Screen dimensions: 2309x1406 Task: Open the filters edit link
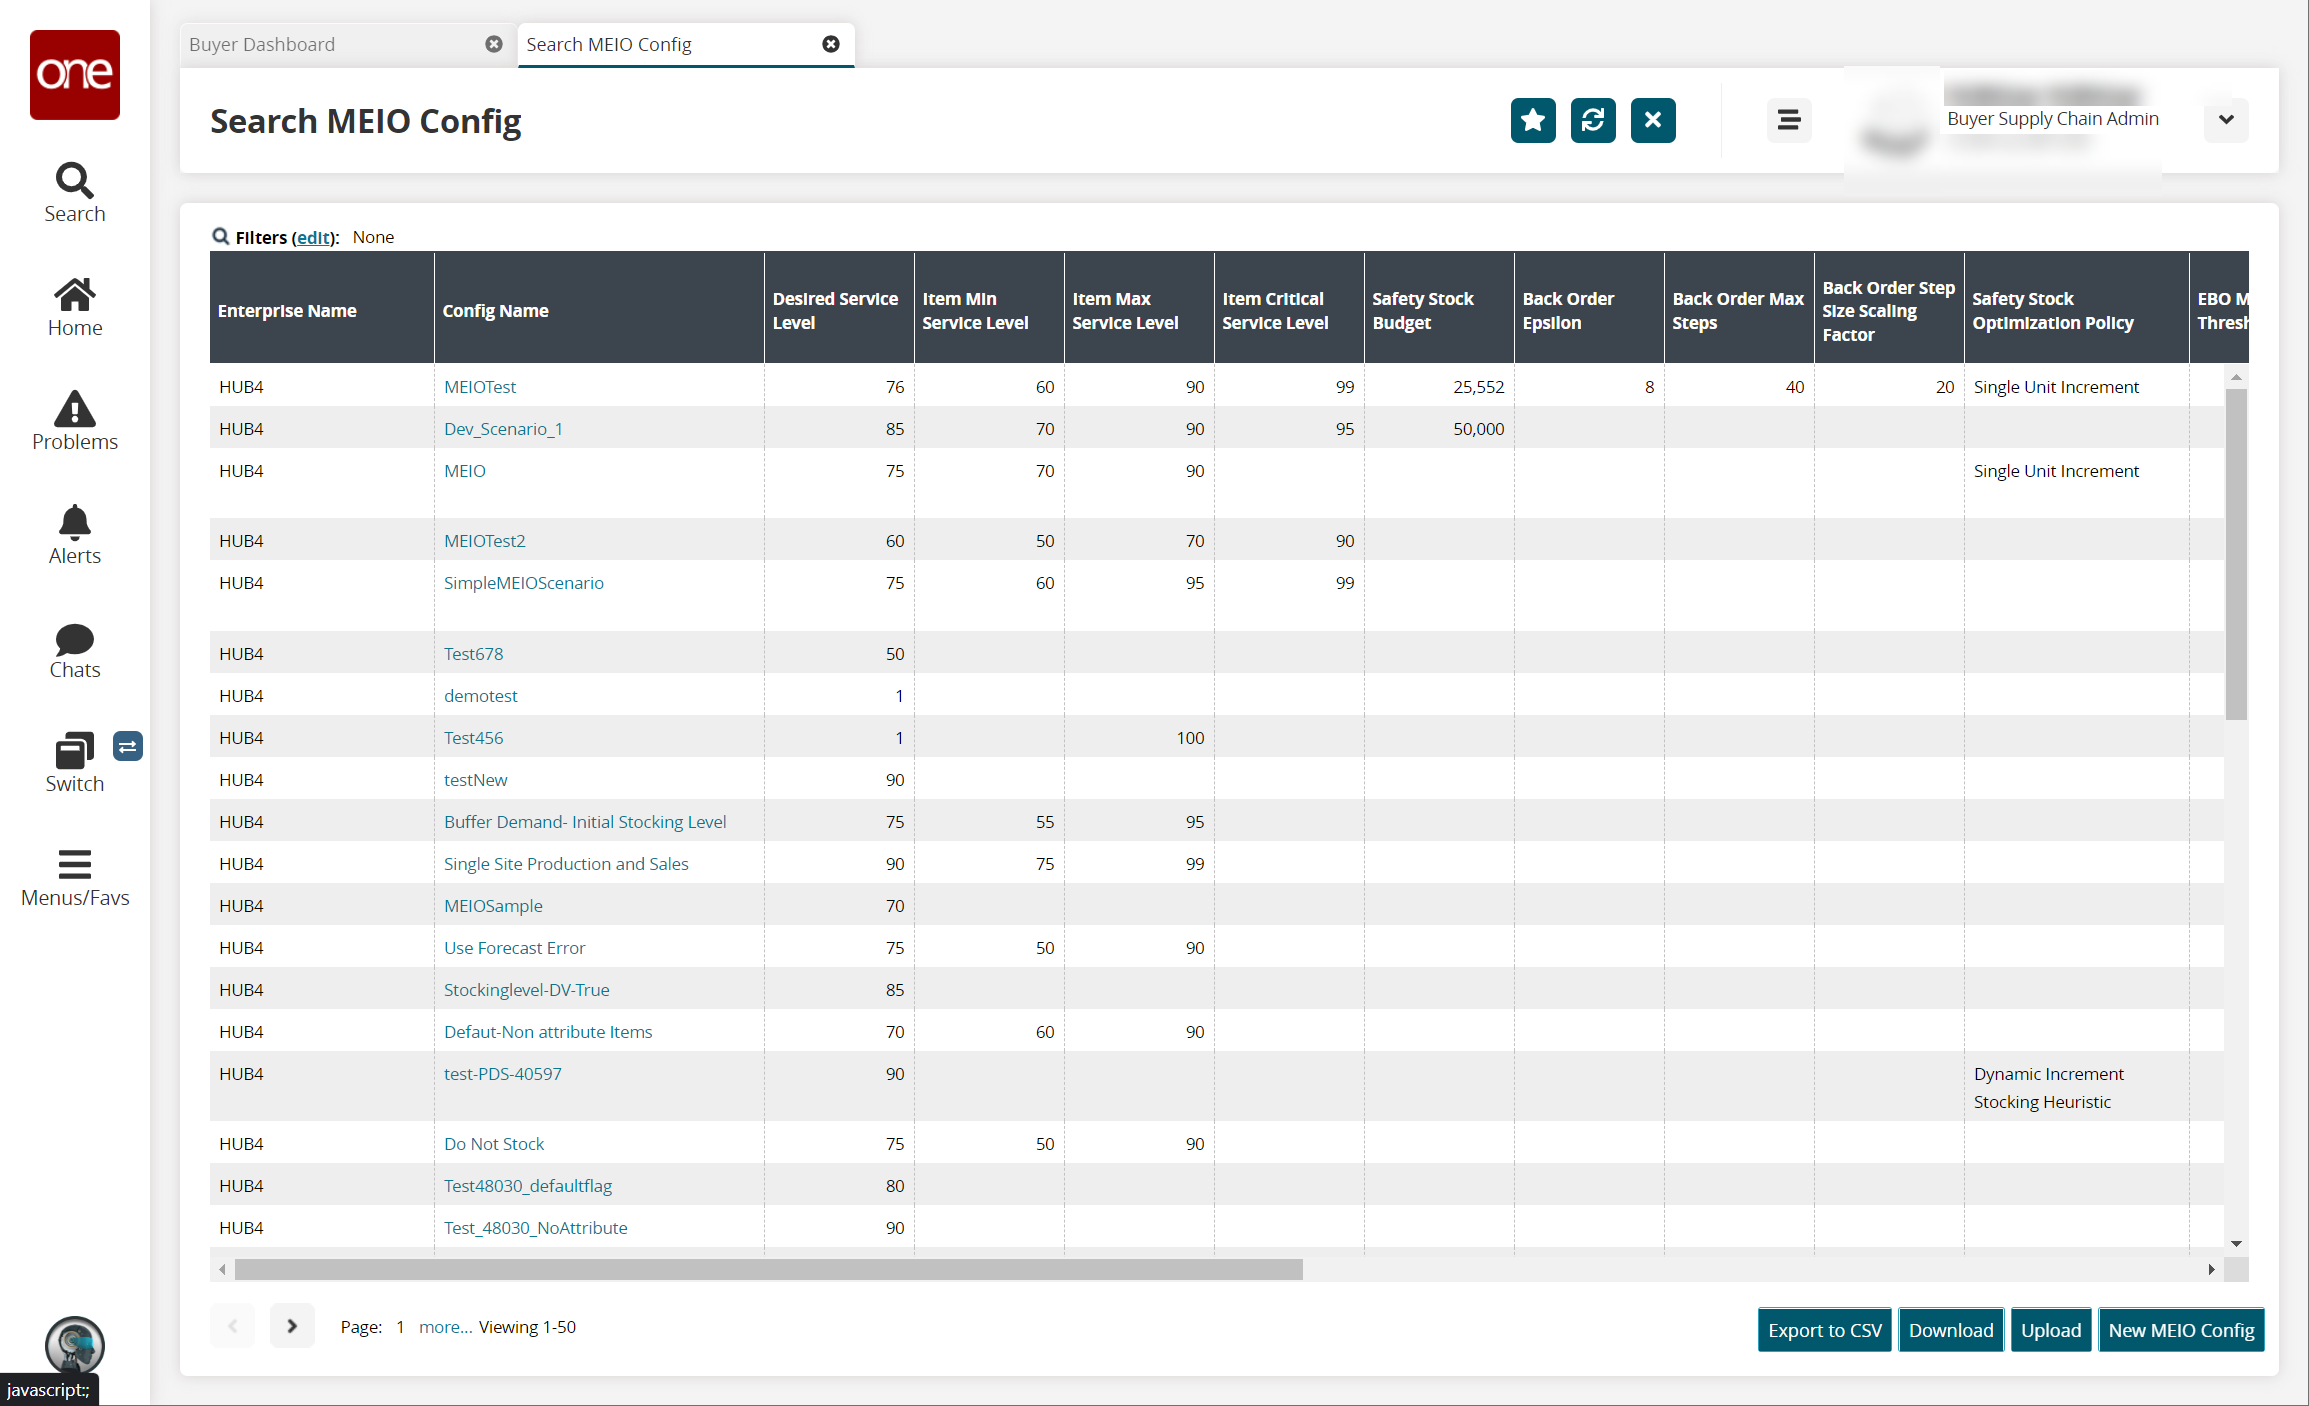(x=313, y=238)
